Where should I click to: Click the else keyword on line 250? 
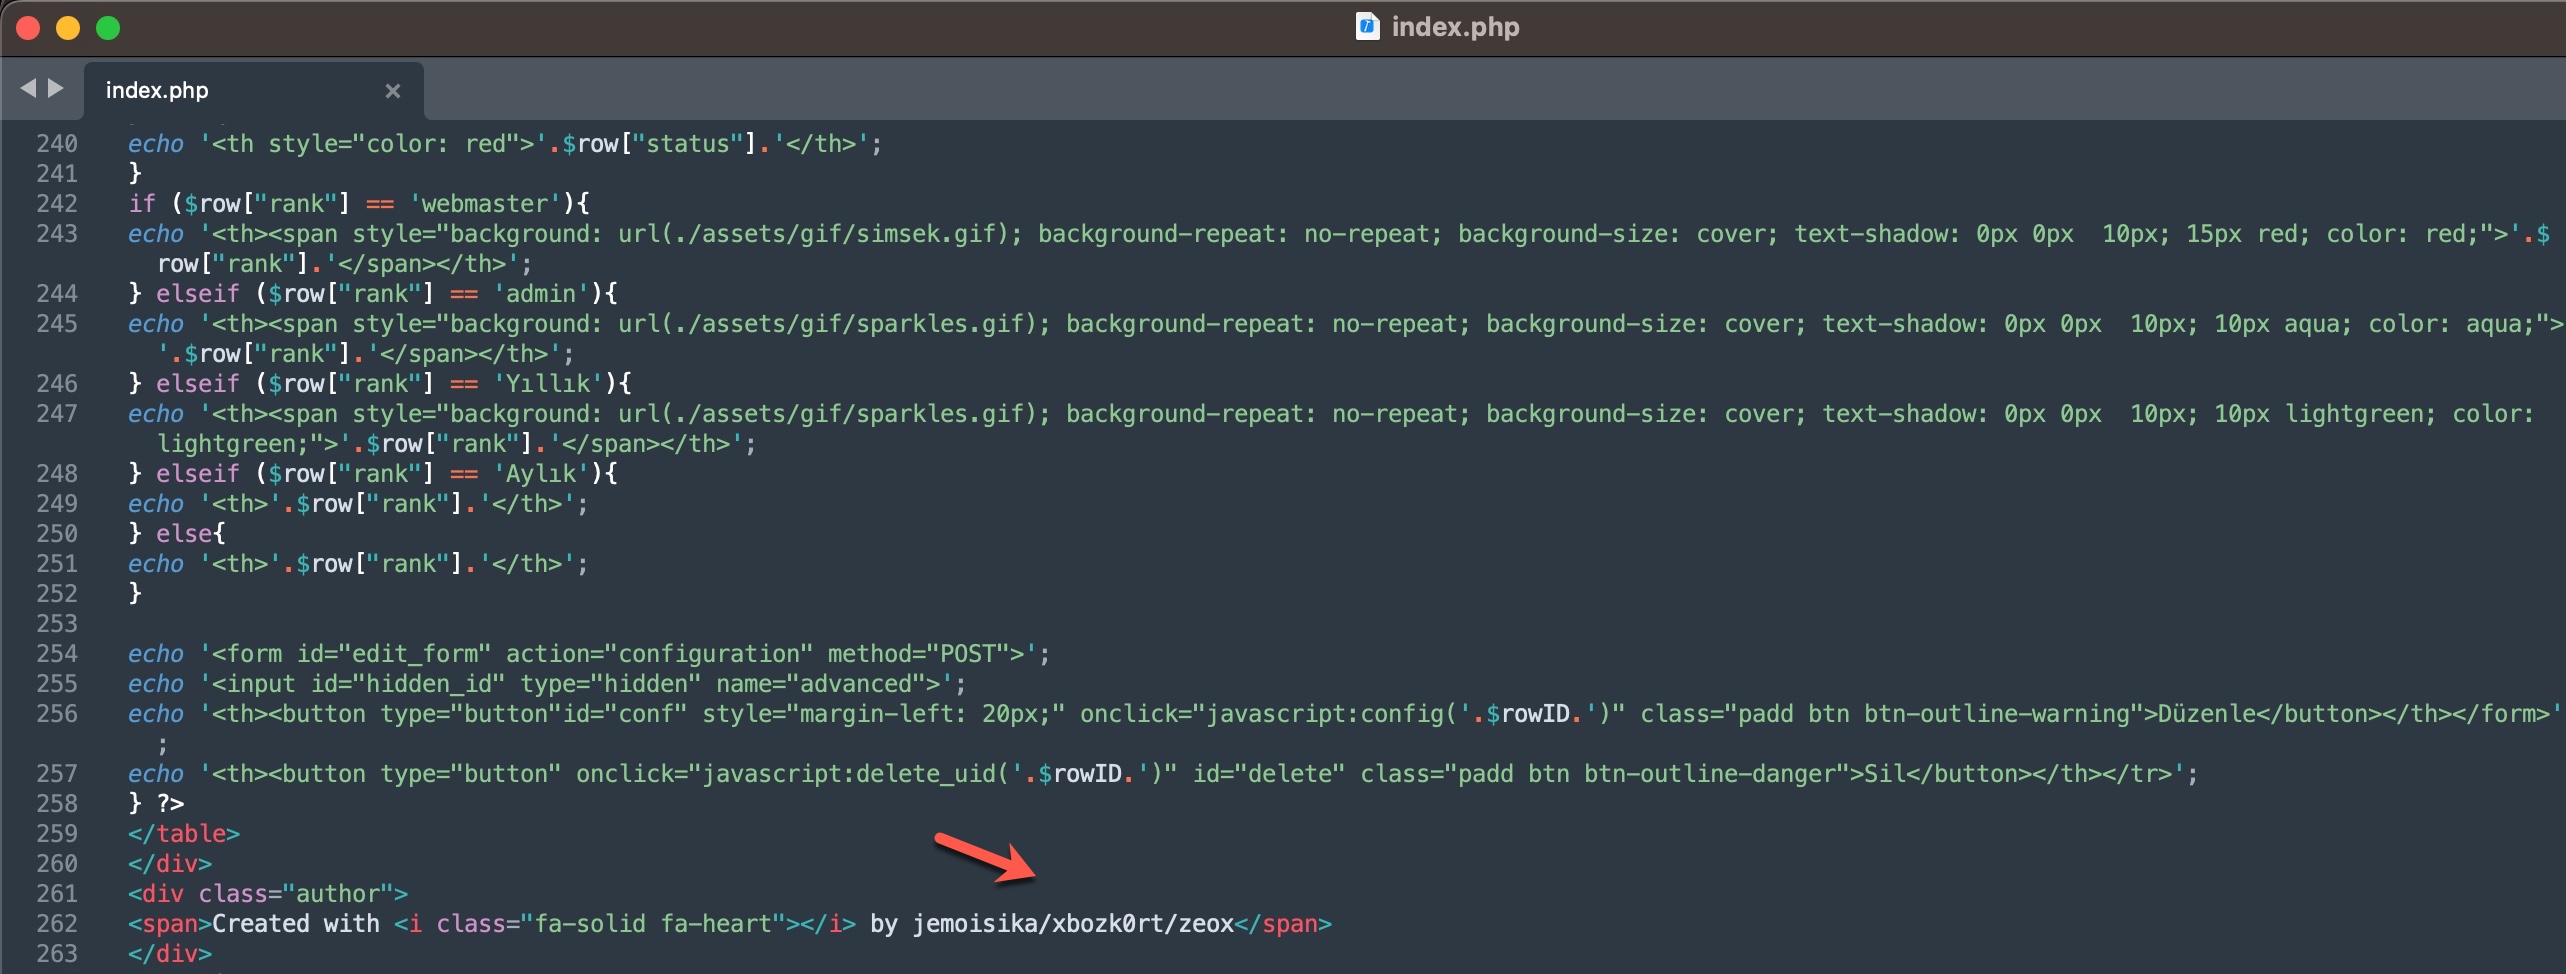pyautogui.click(x=184, y=534)
